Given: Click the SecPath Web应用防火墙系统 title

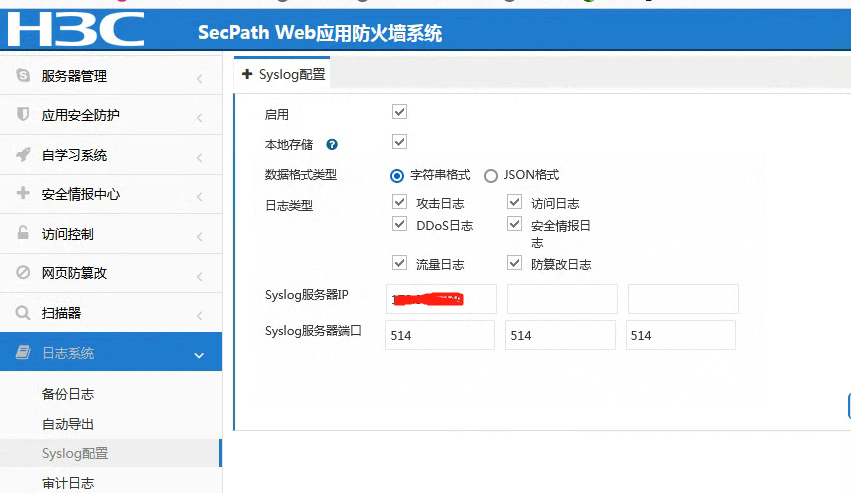Looking at the screenshot, I should [320, 33].
